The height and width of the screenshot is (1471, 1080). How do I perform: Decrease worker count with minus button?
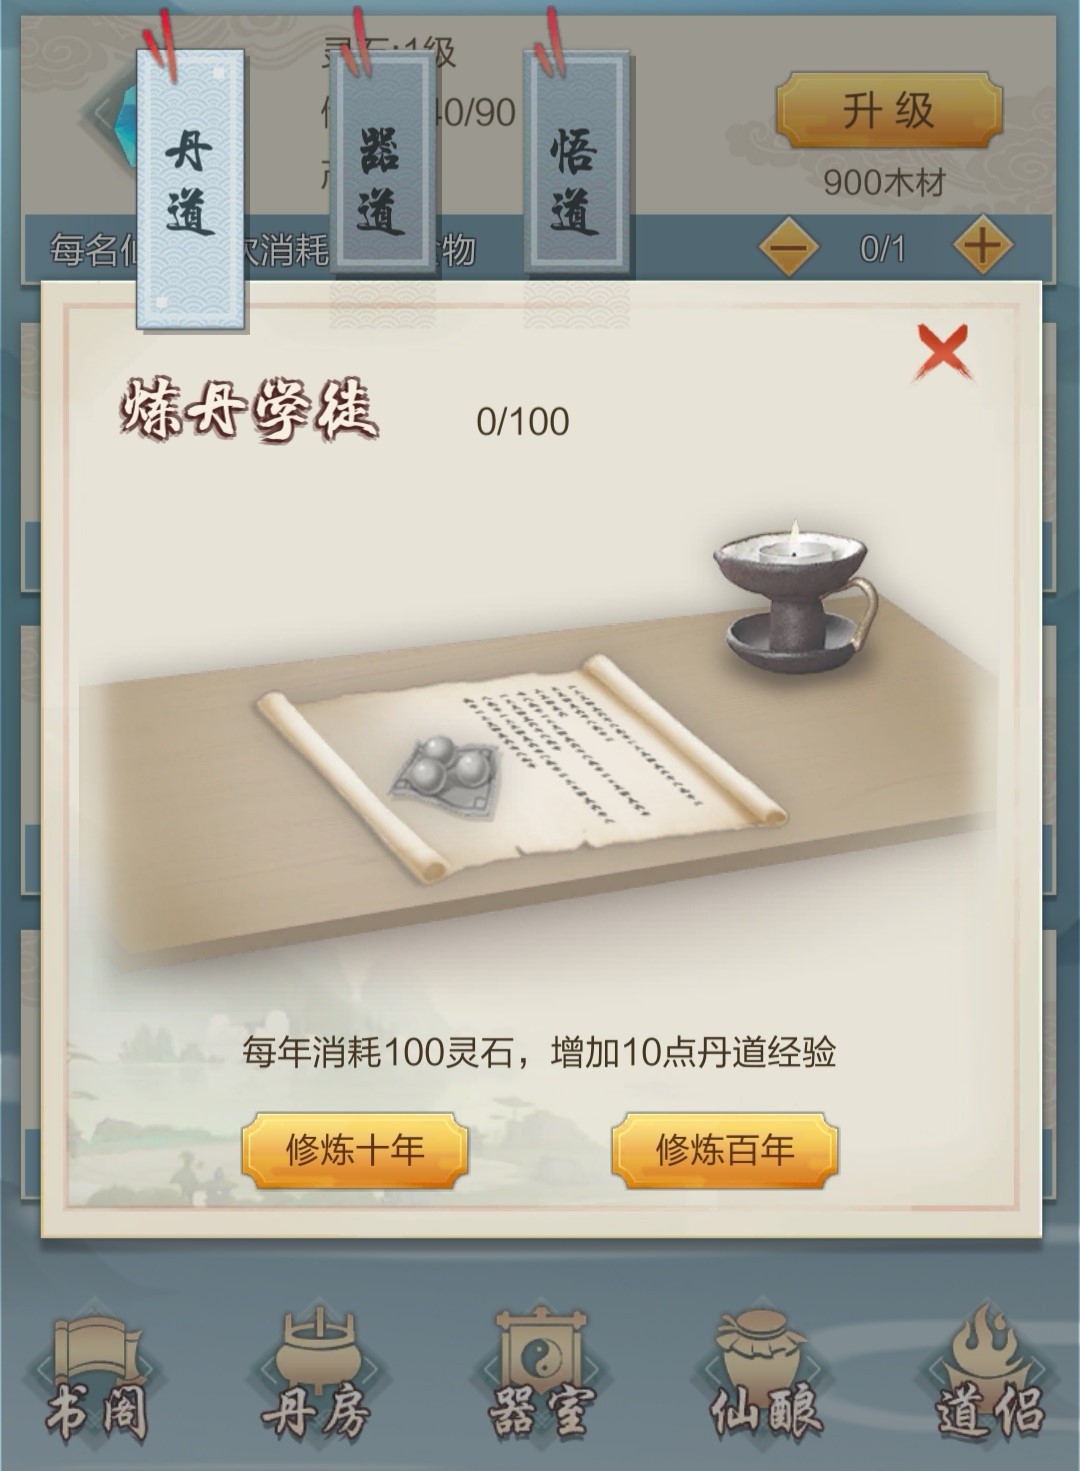pos(788,247)
